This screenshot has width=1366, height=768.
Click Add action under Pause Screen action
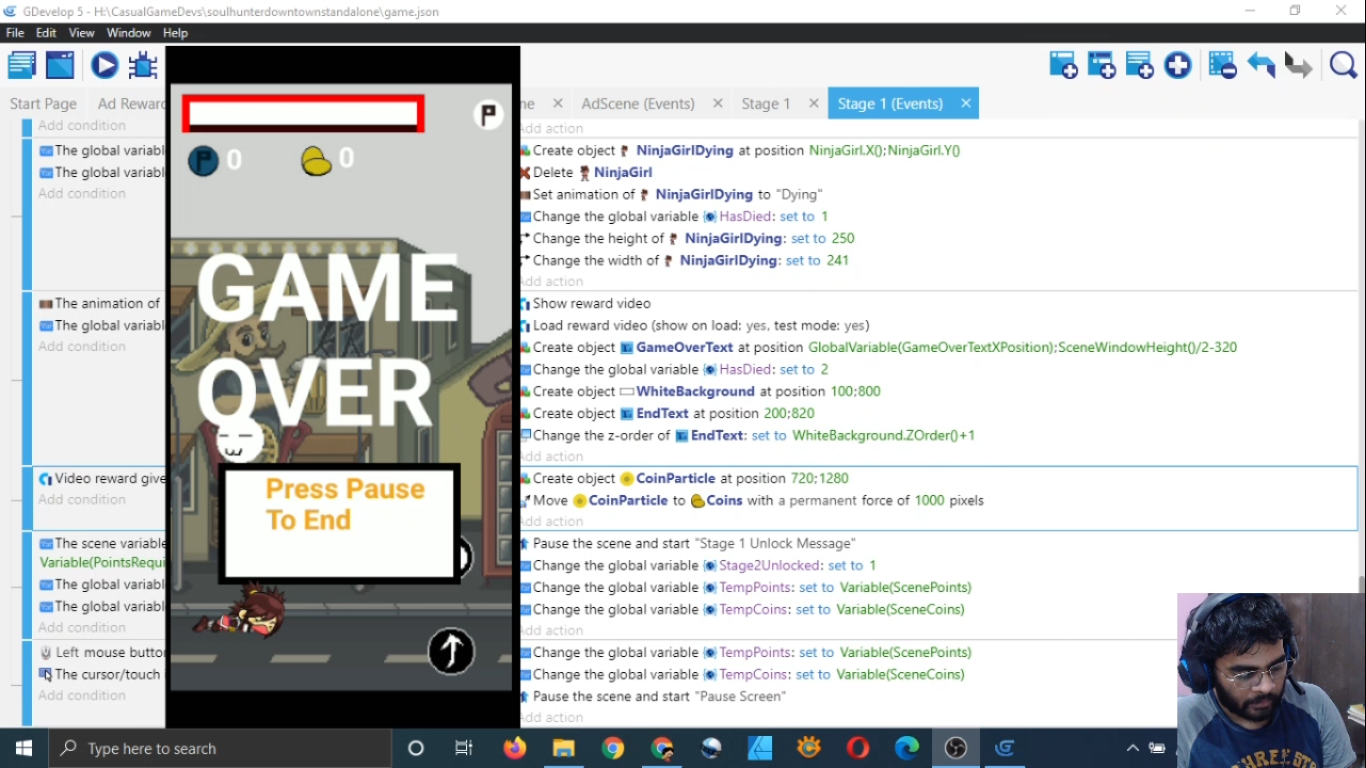pos(552,717)
